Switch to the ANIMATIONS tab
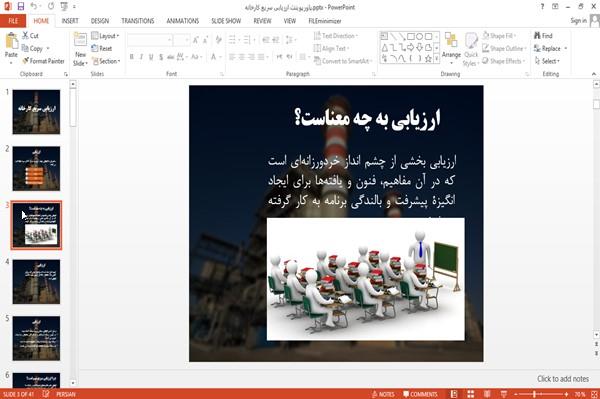Screen dimensions: 600x399 [183, 21]
